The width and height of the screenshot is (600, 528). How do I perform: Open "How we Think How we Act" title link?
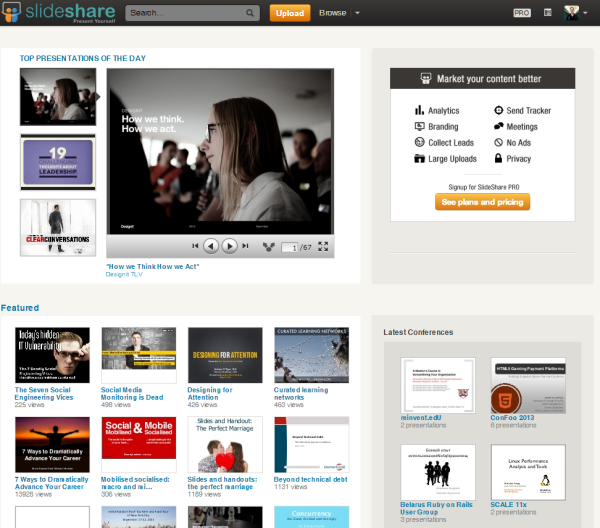[153, 266]
